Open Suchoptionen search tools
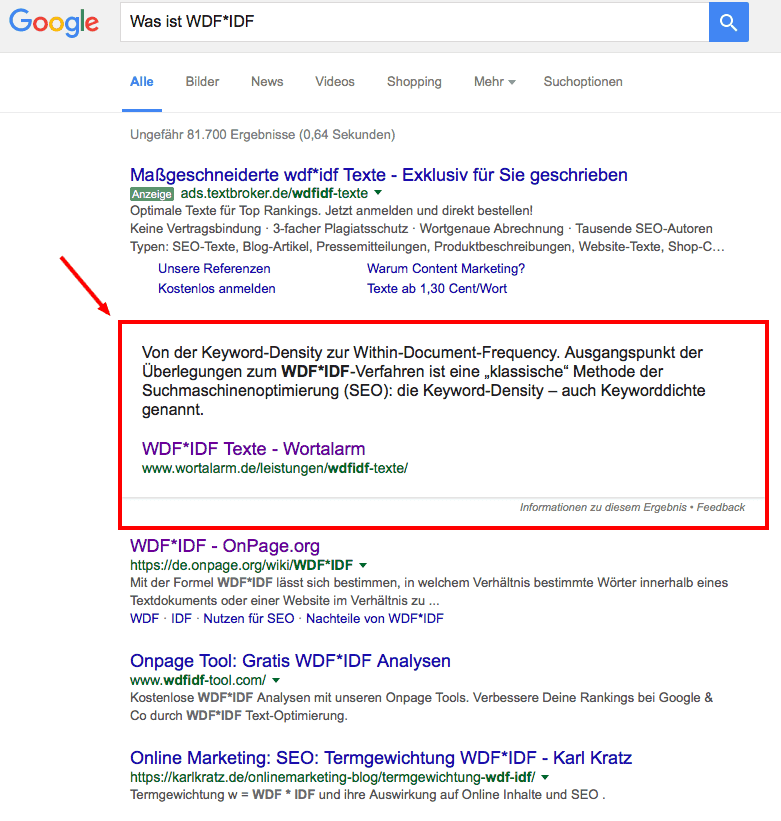The image size is (781, 821). (583, 82)
